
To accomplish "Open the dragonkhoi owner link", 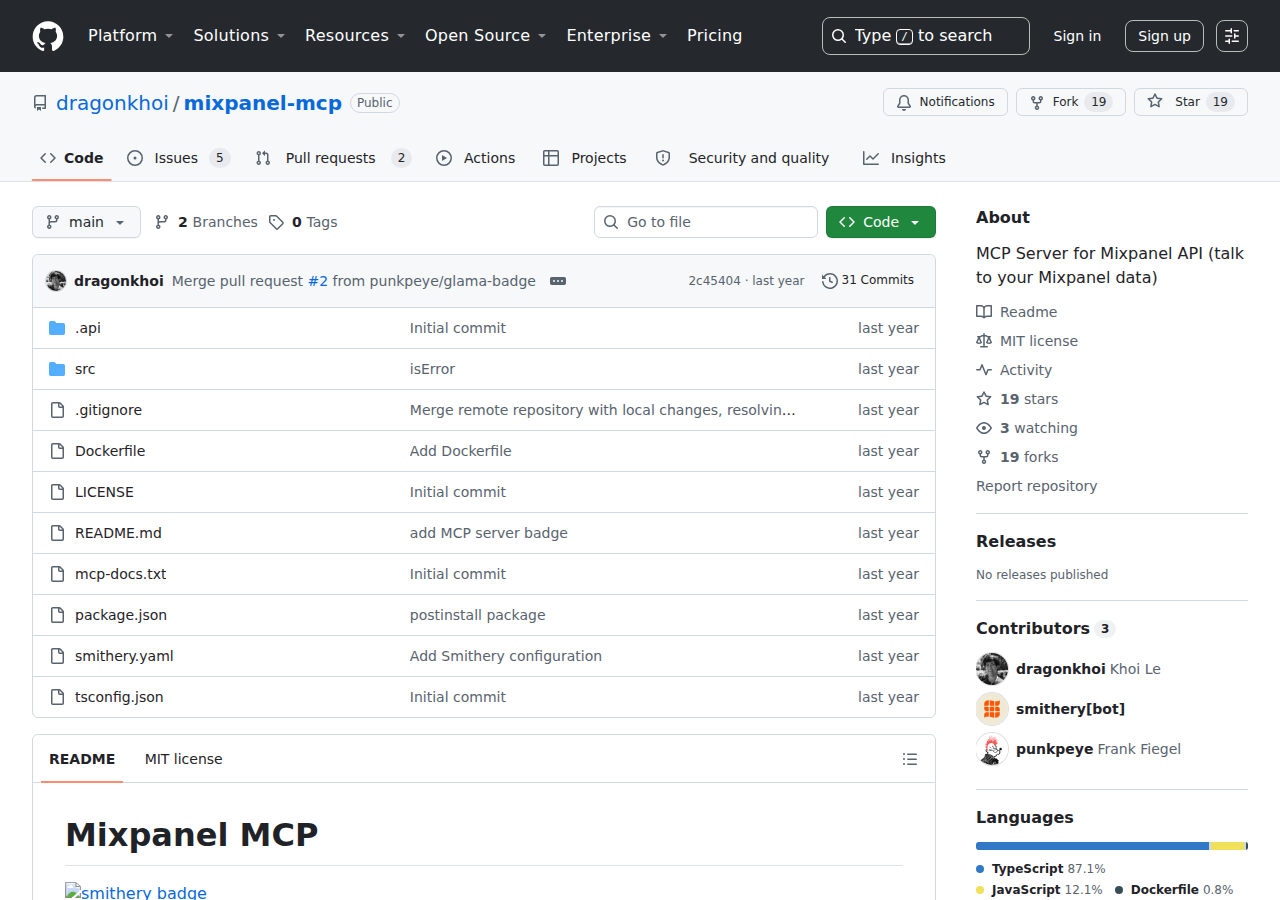I will click(112, 103).
